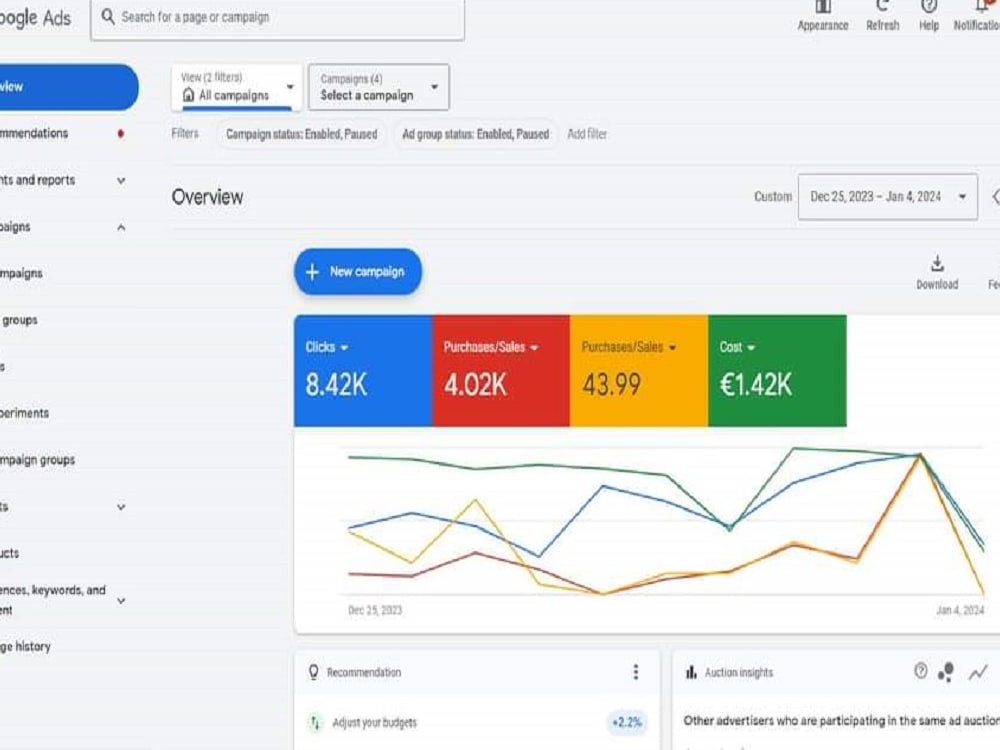Click the Overview page heading
This screenshot has width=1000, height=750.
(x=207, y=196)
